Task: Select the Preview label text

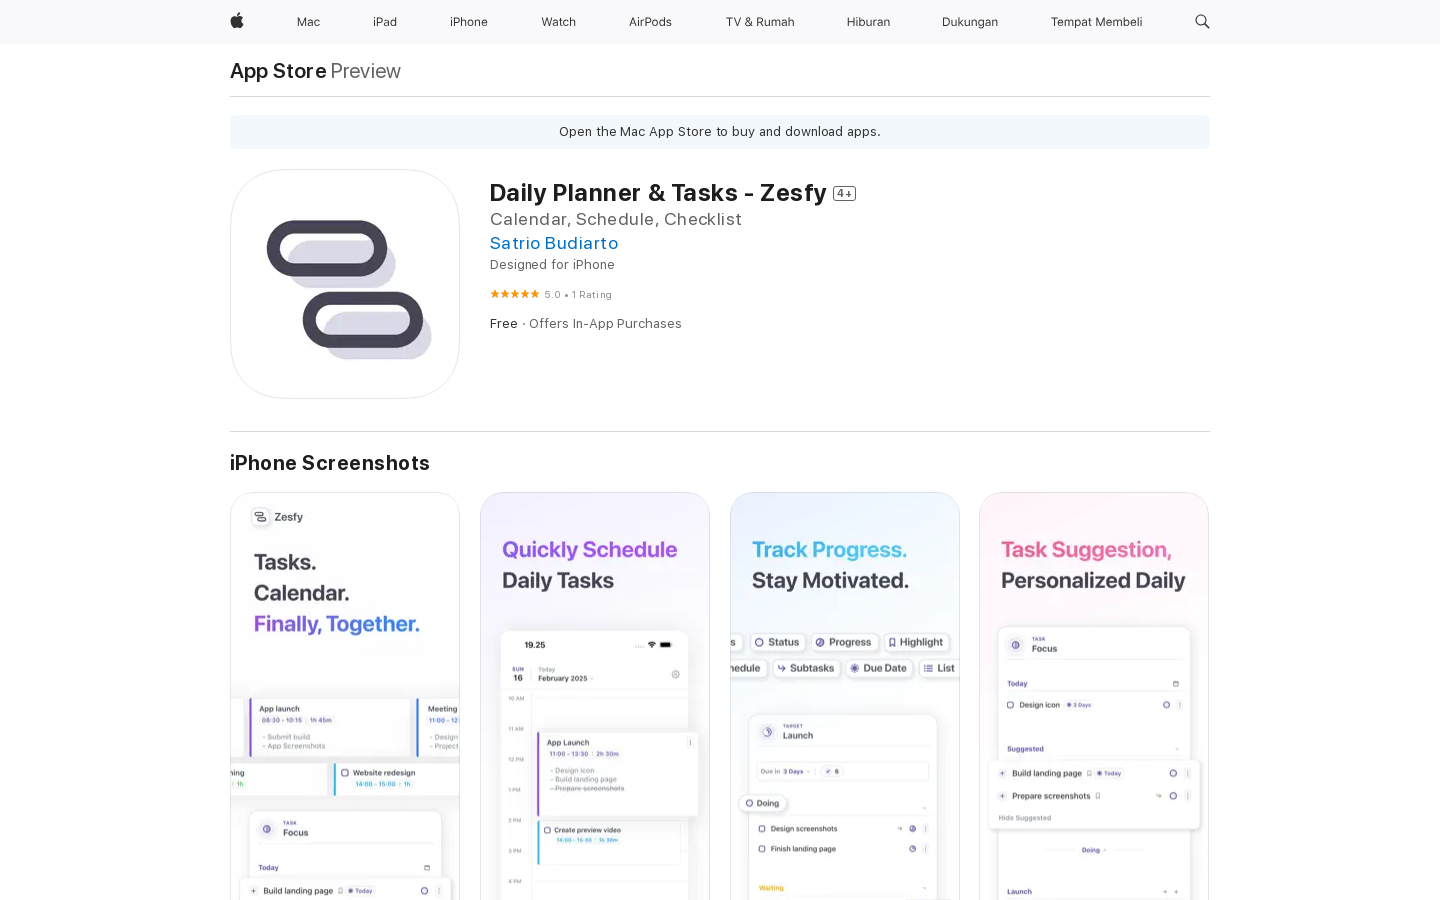Action: (x=366, y=71)
